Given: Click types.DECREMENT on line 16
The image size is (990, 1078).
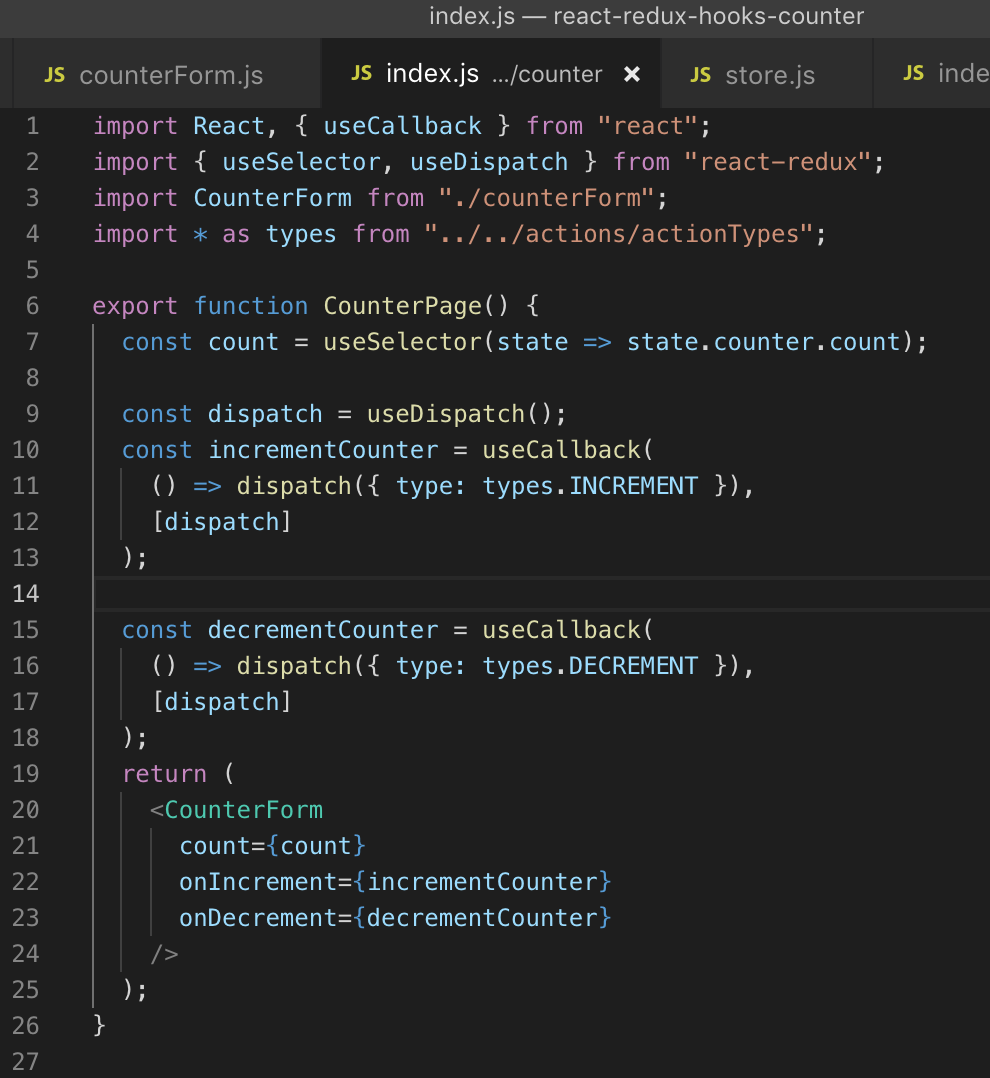Looking at the screenshot, I should click(590, 666).
